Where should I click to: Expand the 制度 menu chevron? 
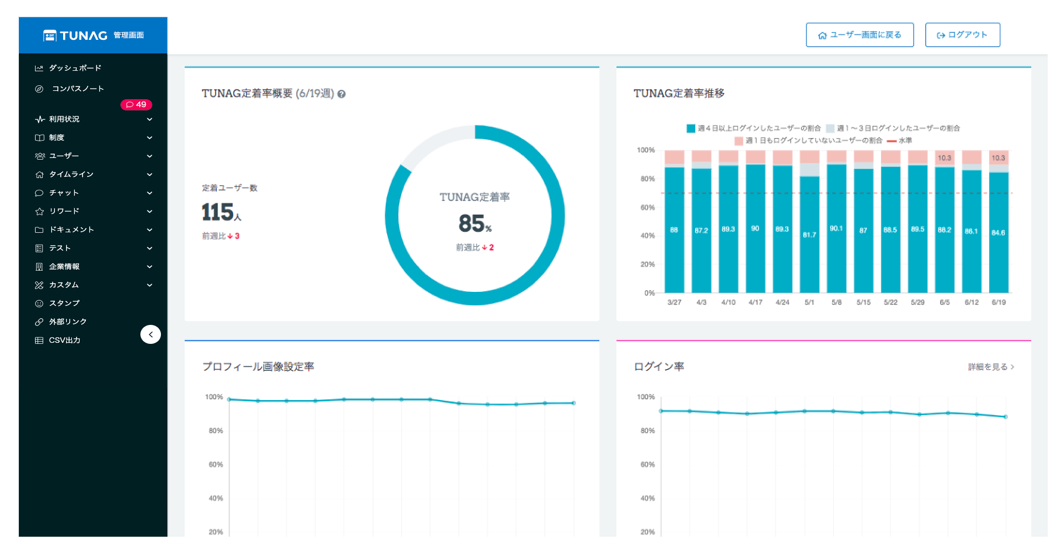point(149,138)
